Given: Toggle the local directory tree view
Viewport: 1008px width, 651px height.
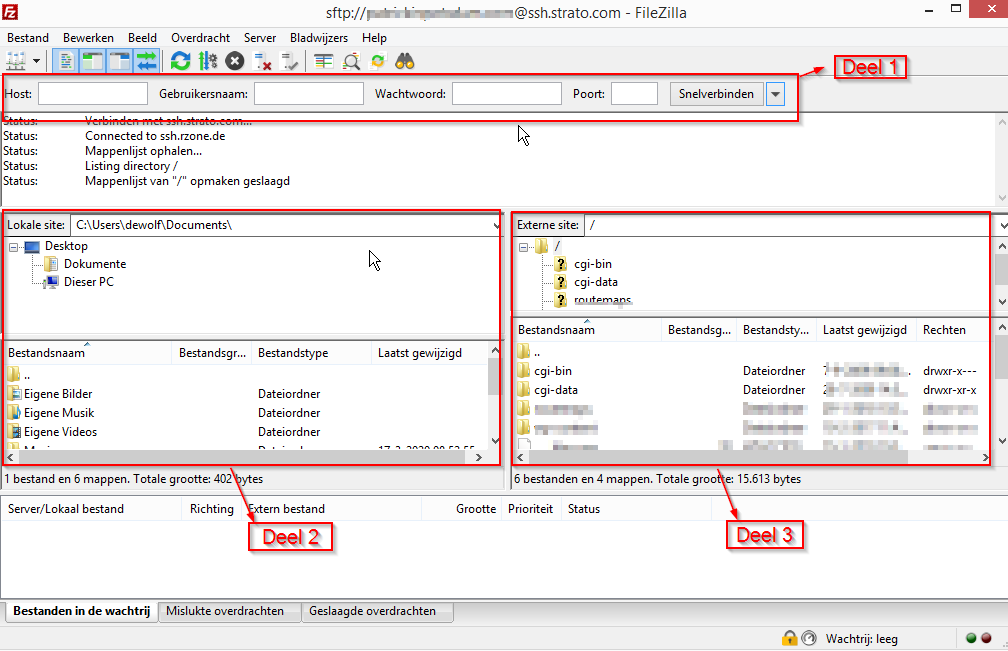Looking at the screenshot, I should [x=90, y=61].
